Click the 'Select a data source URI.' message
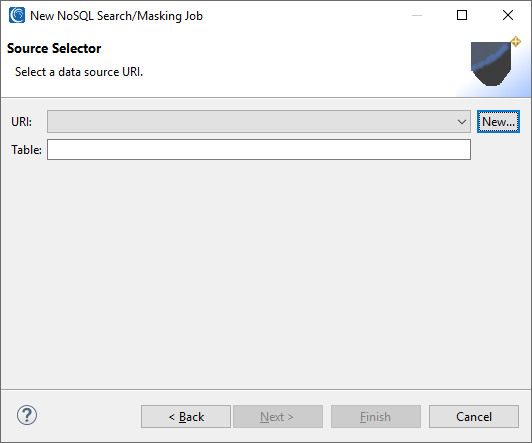Image resolution: width=532 pixels, height=443 pixels. [x=79, y=72]
